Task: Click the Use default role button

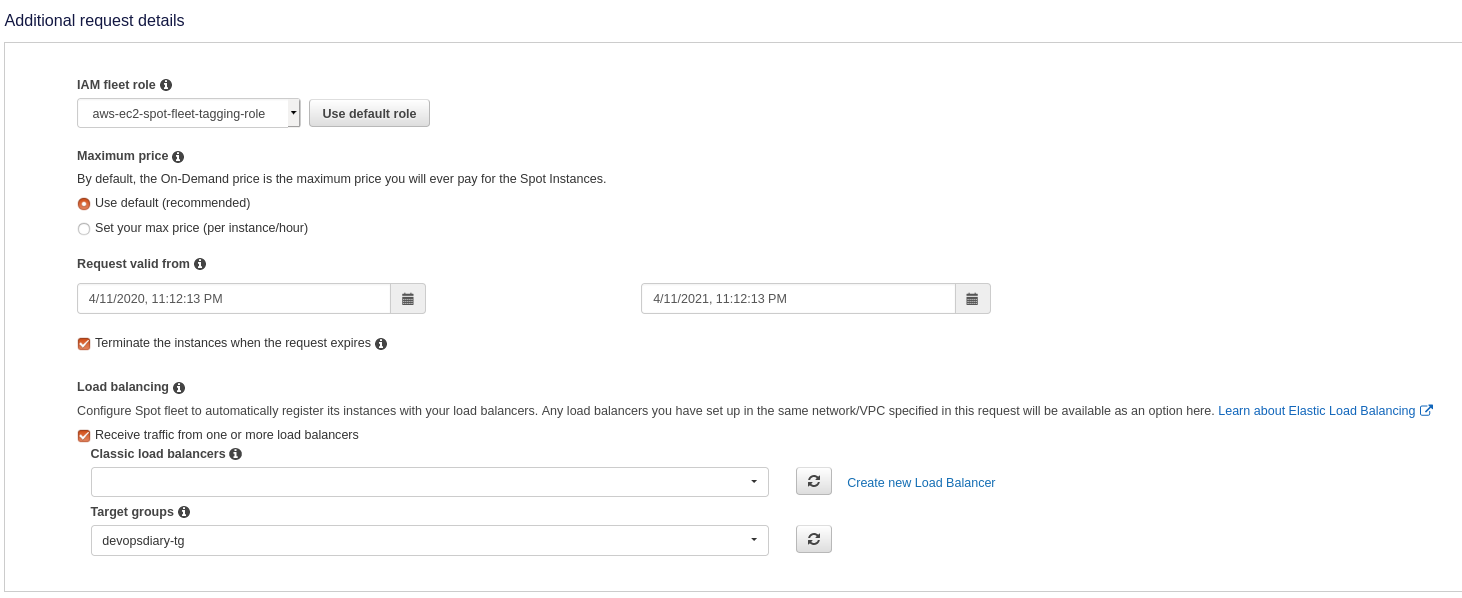Action: point(369,114)
